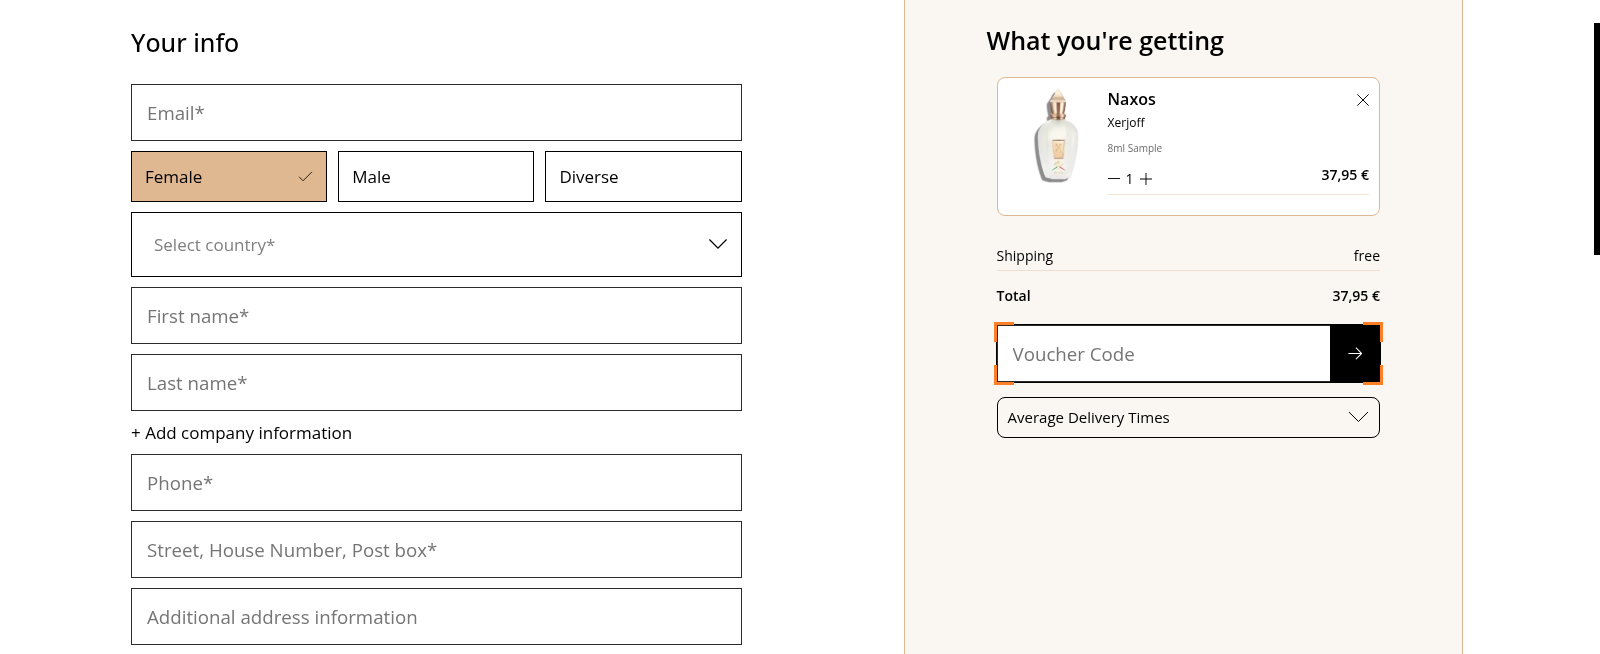This screenshot has height=654, width=1600.
Task: Expand Average Delivery Times section
Action: point(1187,418)
